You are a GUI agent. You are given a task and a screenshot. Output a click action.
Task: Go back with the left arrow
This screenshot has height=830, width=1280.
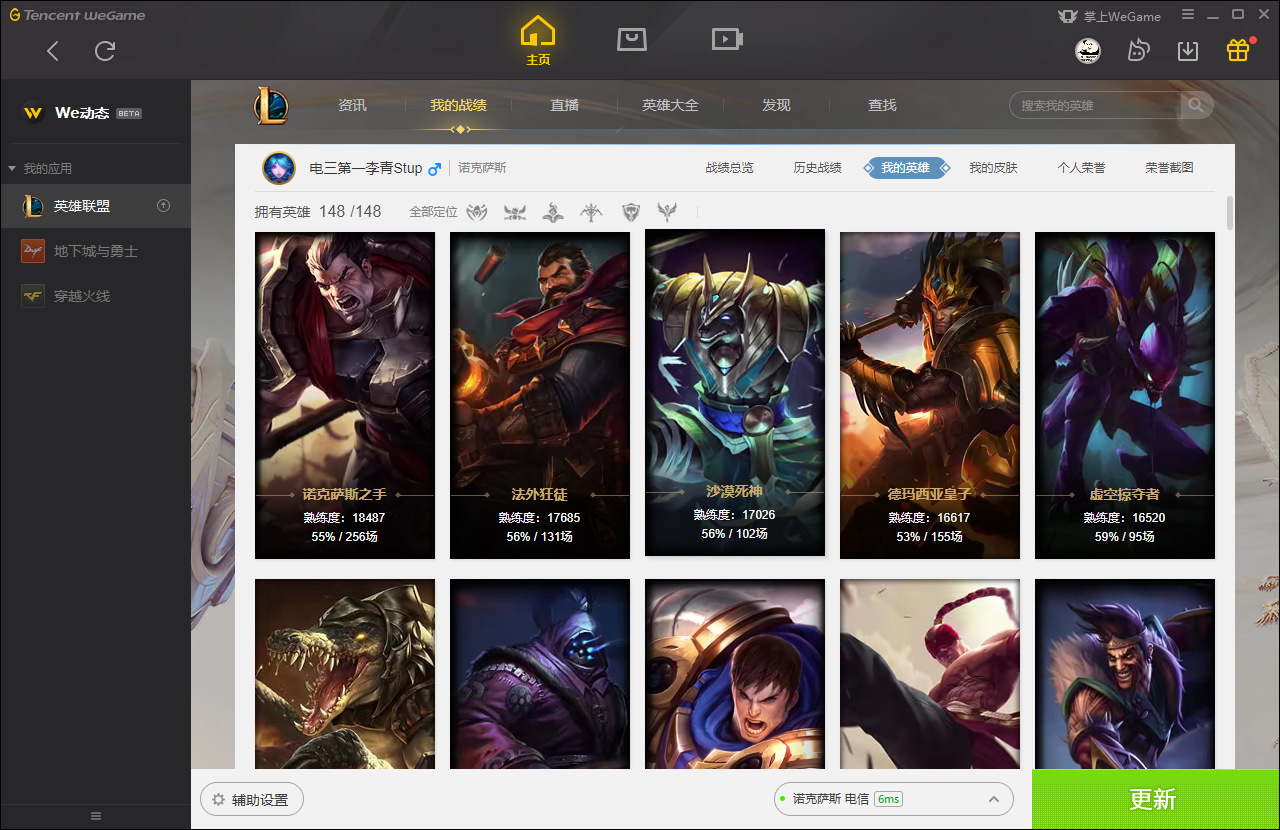[53, 51]
